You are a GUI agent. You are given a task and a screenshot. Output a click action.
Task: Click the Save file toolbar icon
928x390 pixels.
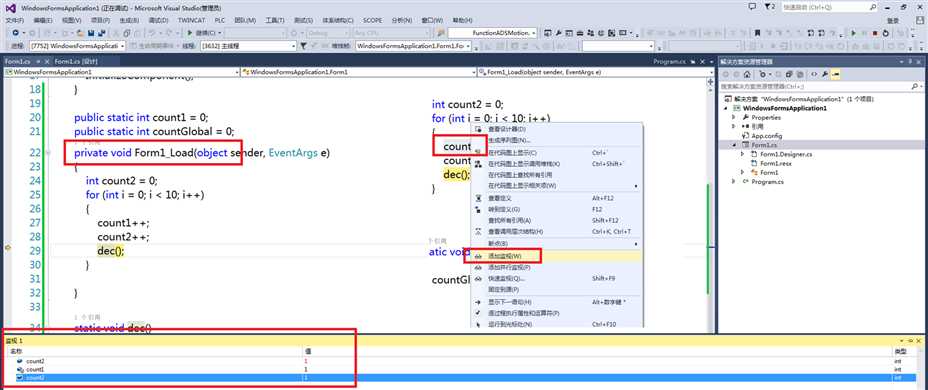tap(91, 33)
